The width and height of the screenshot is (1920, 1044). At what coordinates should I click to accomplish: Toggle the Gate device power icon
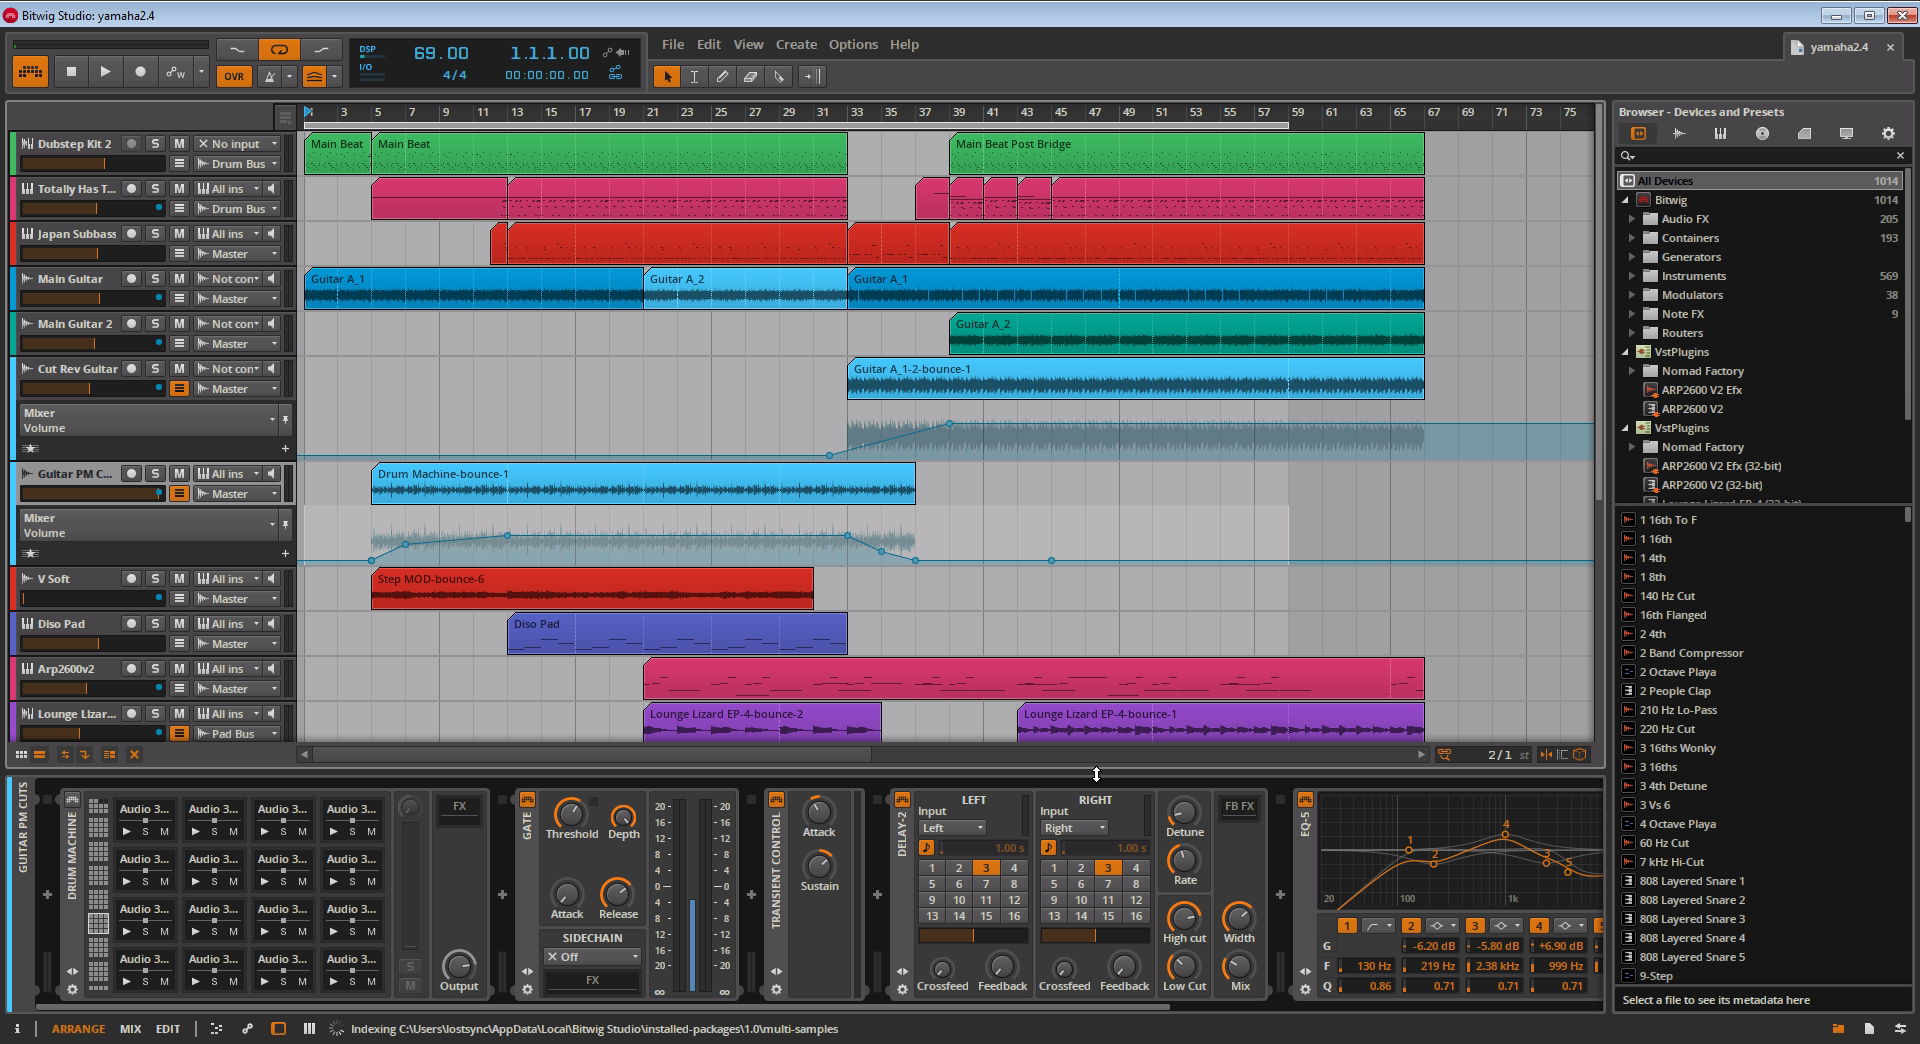pyautogui.click(x=527, y=800)
